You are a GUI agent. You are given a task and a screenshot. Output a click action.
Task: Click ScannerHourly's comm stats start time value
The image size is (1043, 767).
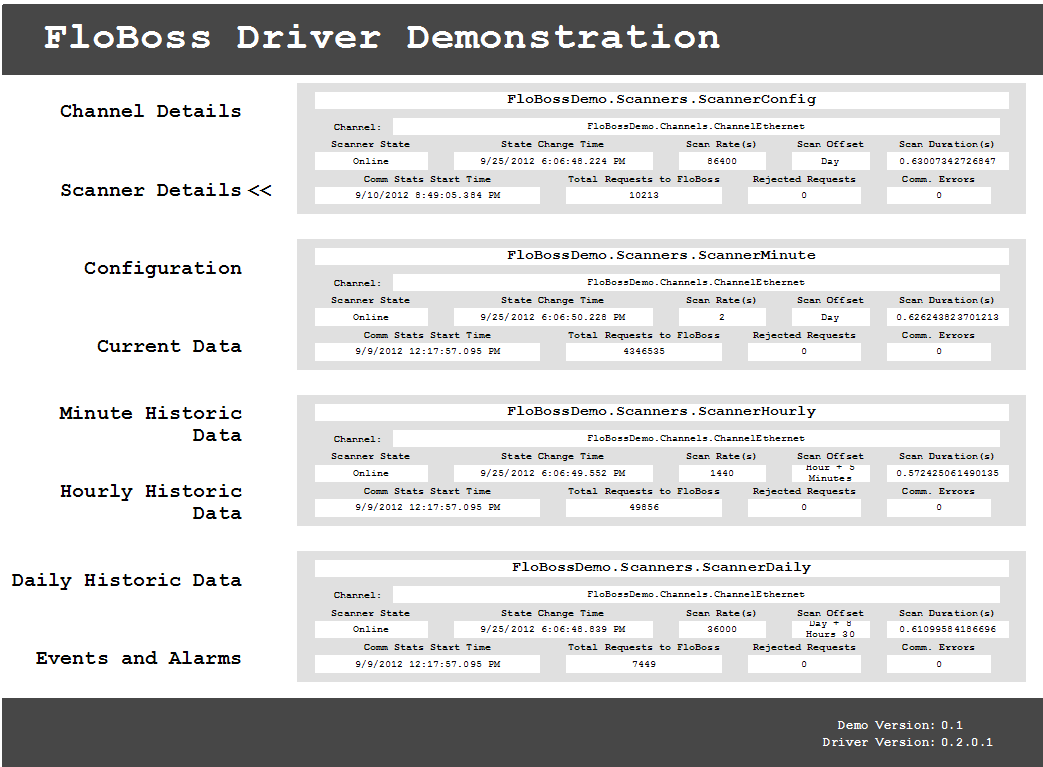[x=427, y=508]
